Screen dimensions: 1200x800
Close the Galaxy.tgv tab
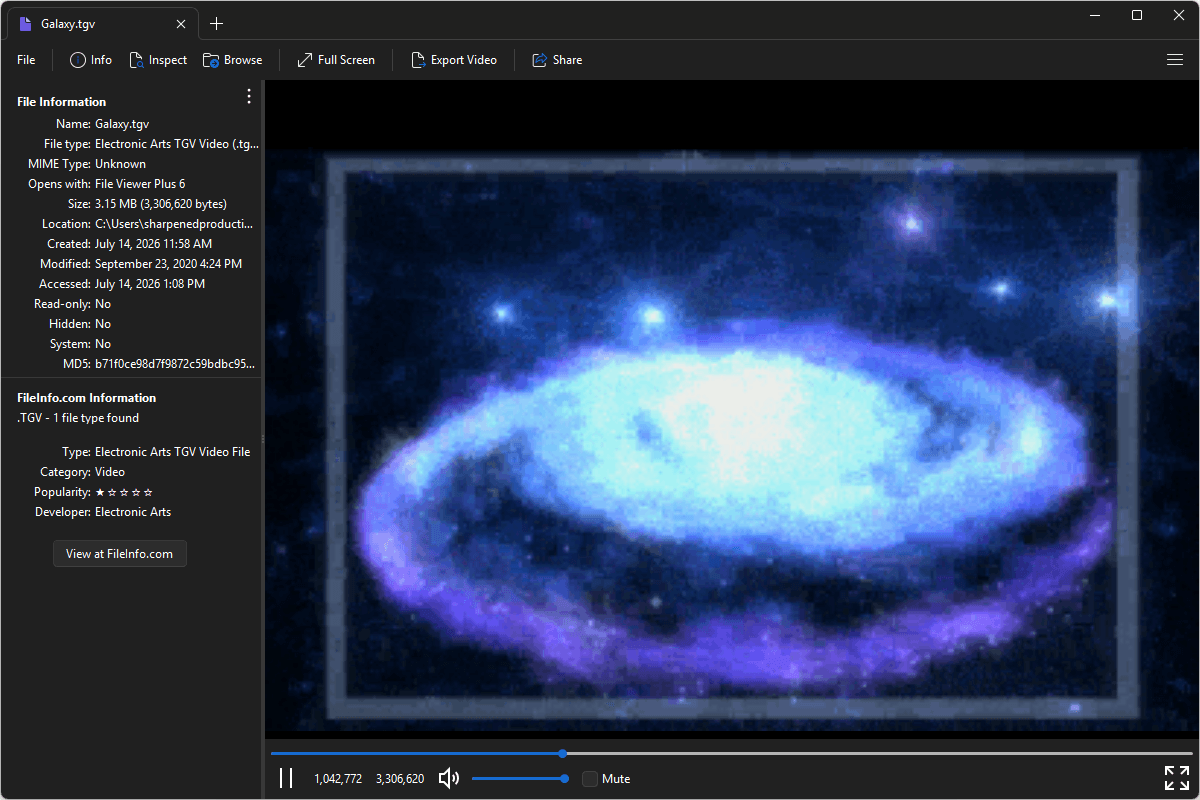click(x=181, y=24)
